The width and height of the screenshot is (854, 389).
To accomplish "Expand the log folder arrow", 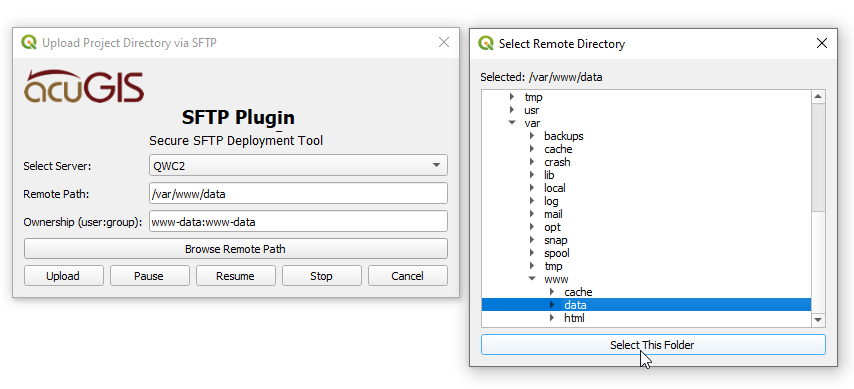I will (x=532, y=201).
